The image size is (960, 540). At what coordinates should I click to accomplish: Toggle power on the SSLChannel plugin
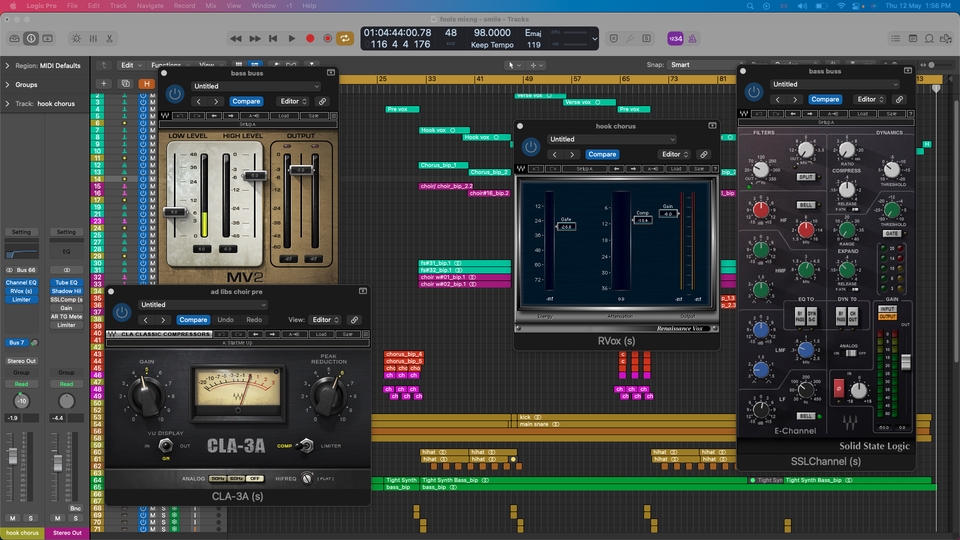point(754,92)
